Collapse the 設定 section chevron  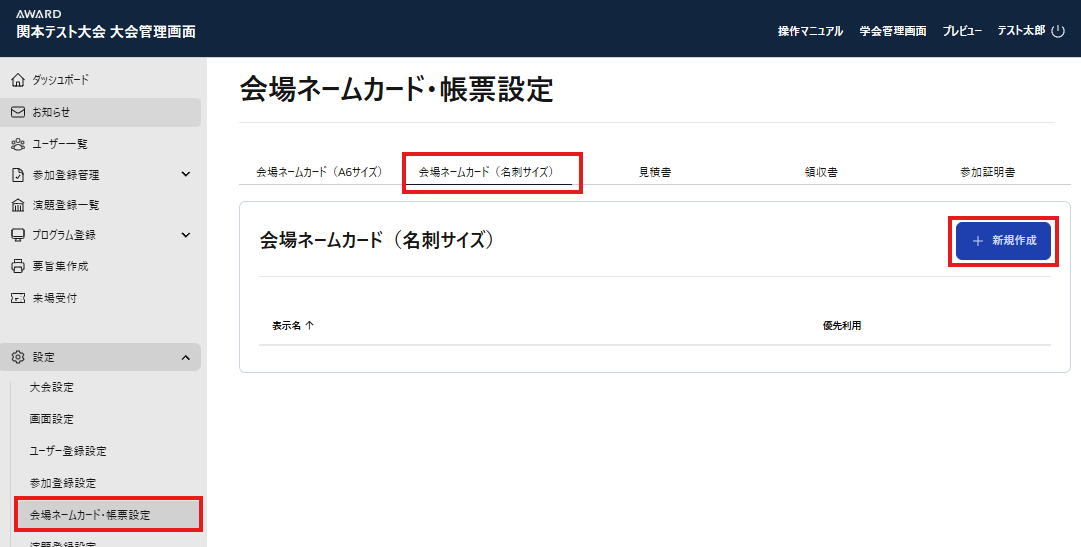coord(185,357)
